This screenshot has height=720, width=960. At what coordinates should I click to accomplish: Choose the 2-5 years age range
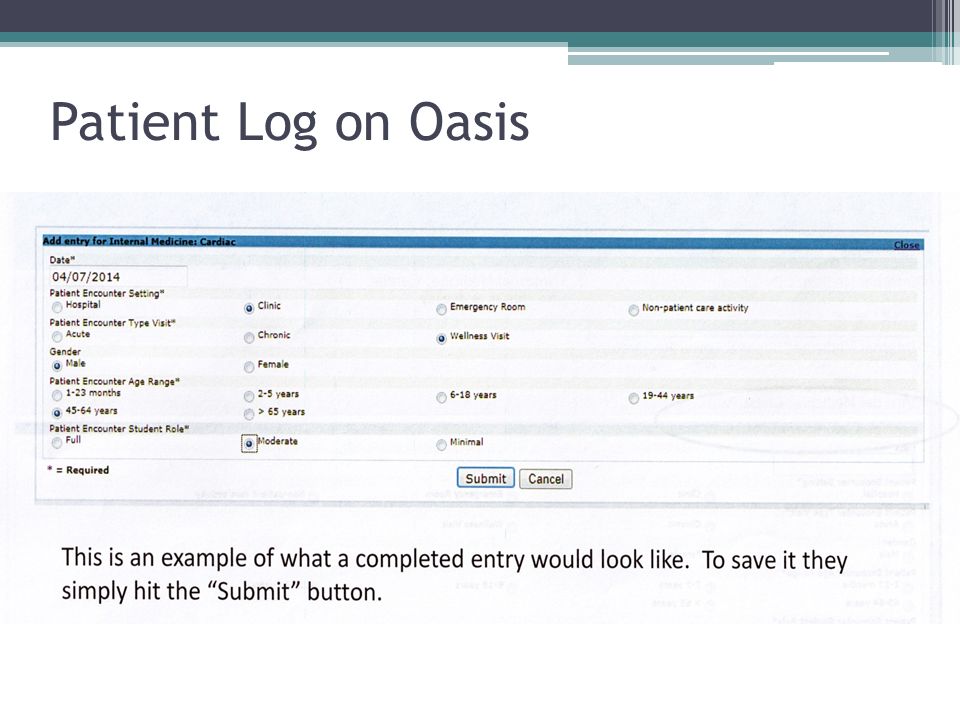[249, 397]
